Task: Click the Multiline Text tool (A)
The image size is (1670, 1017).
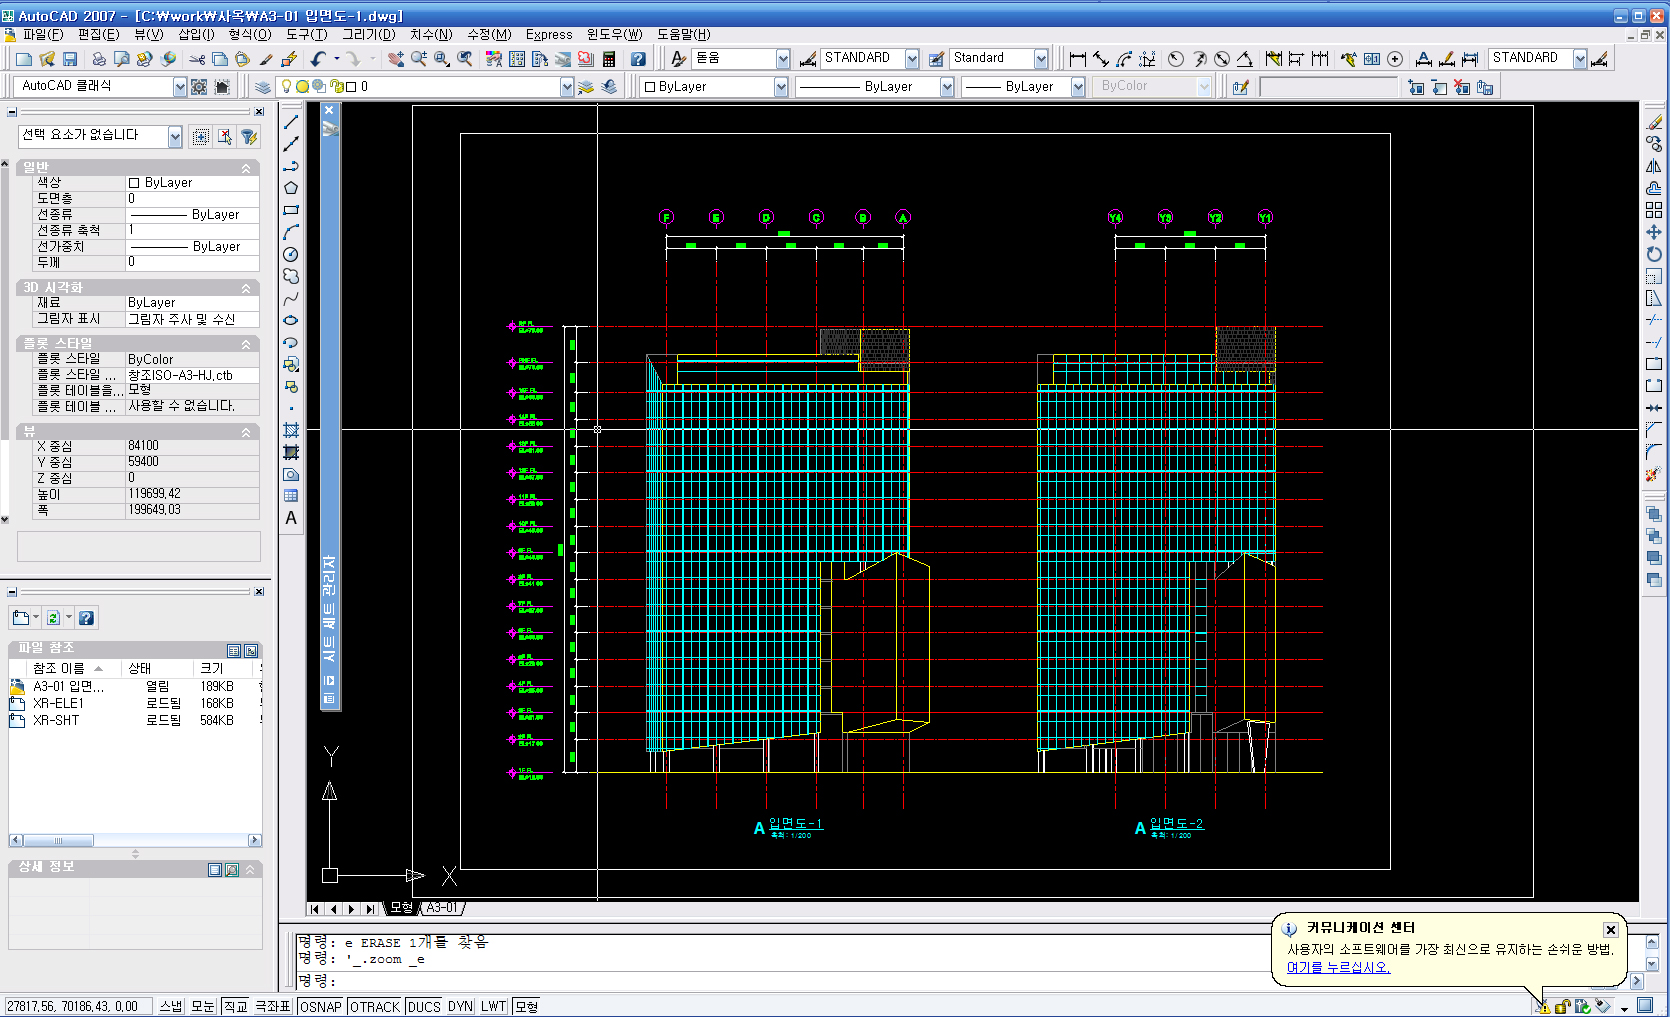Action: 291,518
